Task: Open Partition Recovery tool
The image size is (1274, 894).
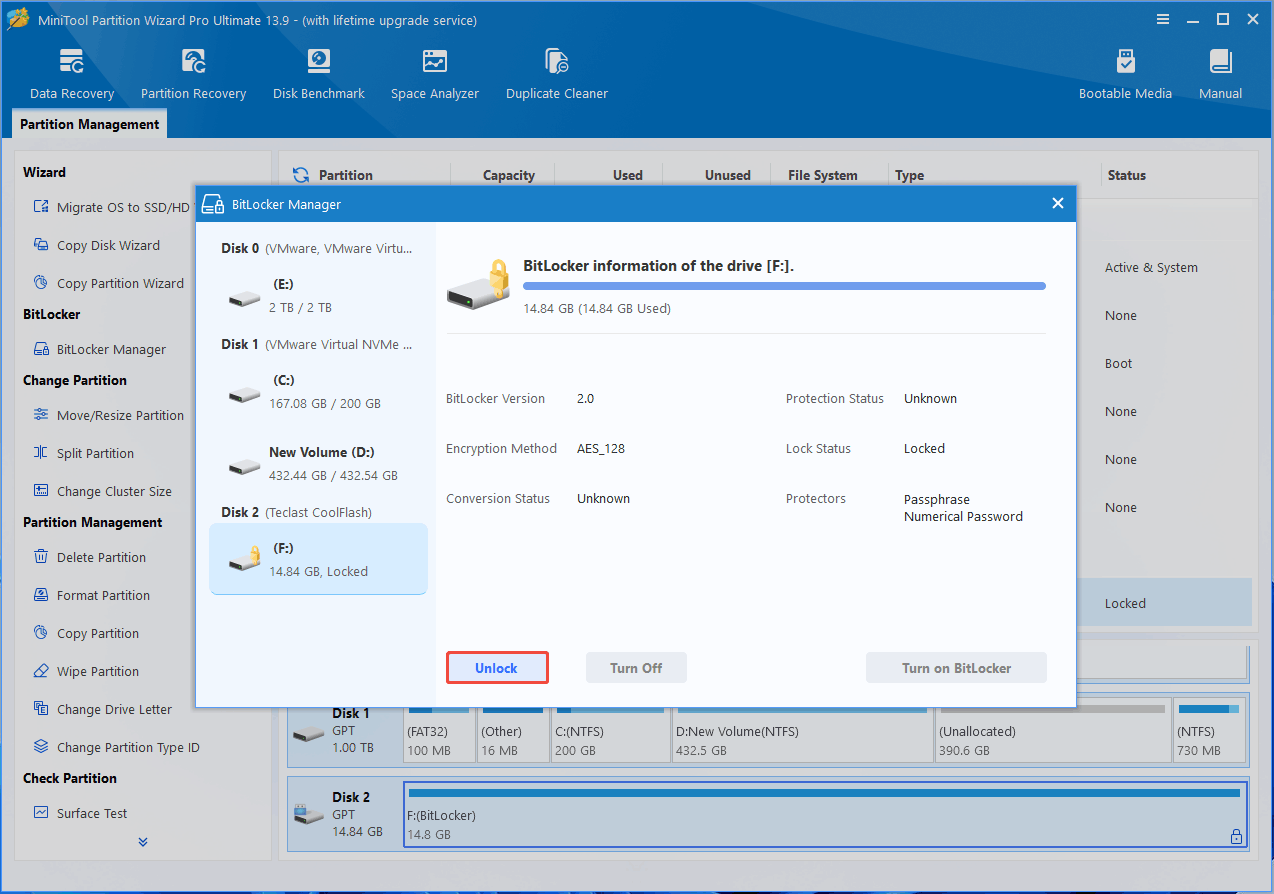Action: coord(193,75)
